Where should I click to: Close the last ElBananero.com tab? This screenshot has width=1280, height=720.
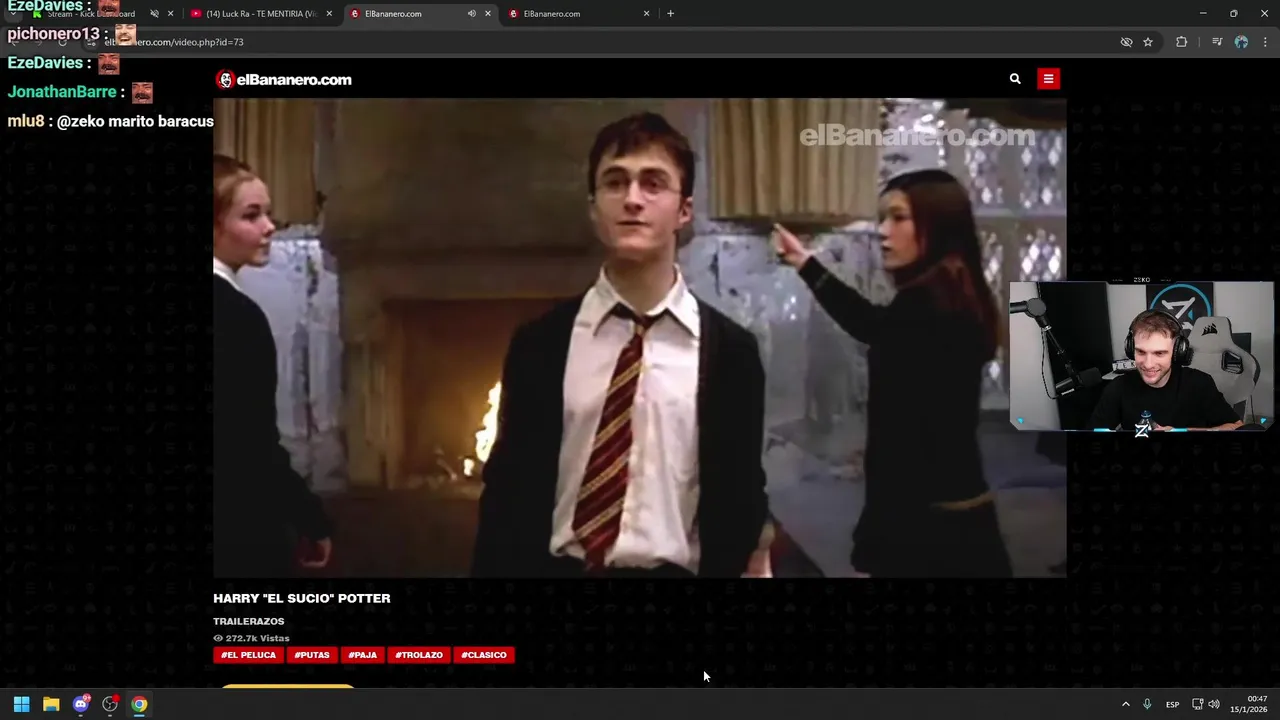tap(646, 14)
